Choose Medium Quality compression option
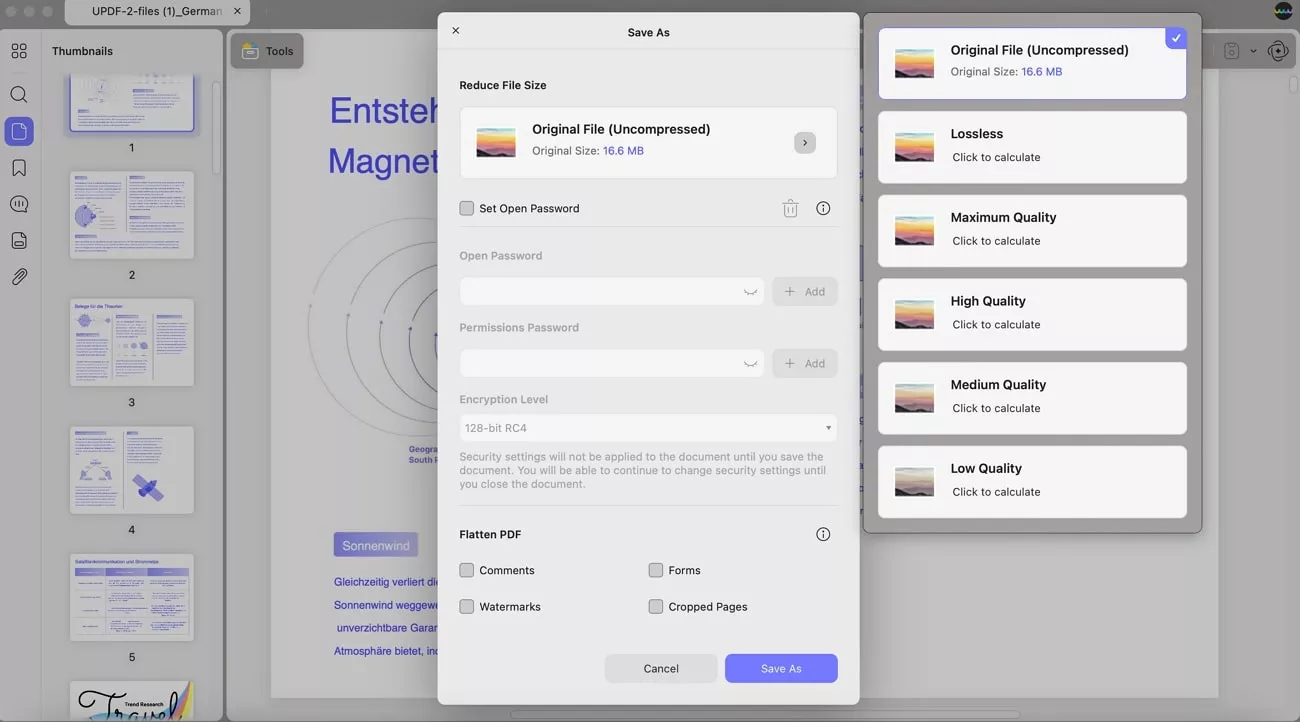The height and width of the screenshot is (722, 1300). [1032, 398]
